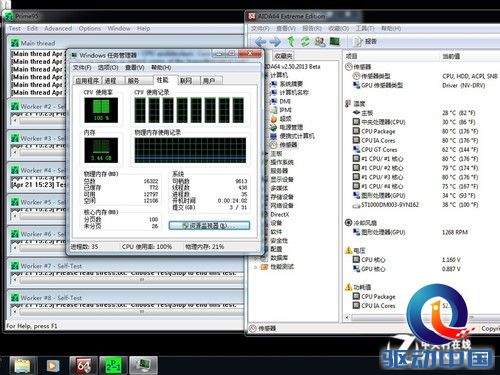Open AIDA64 文件(F) menu
This screenshot has height=375, width=500.
pos(260,29)
